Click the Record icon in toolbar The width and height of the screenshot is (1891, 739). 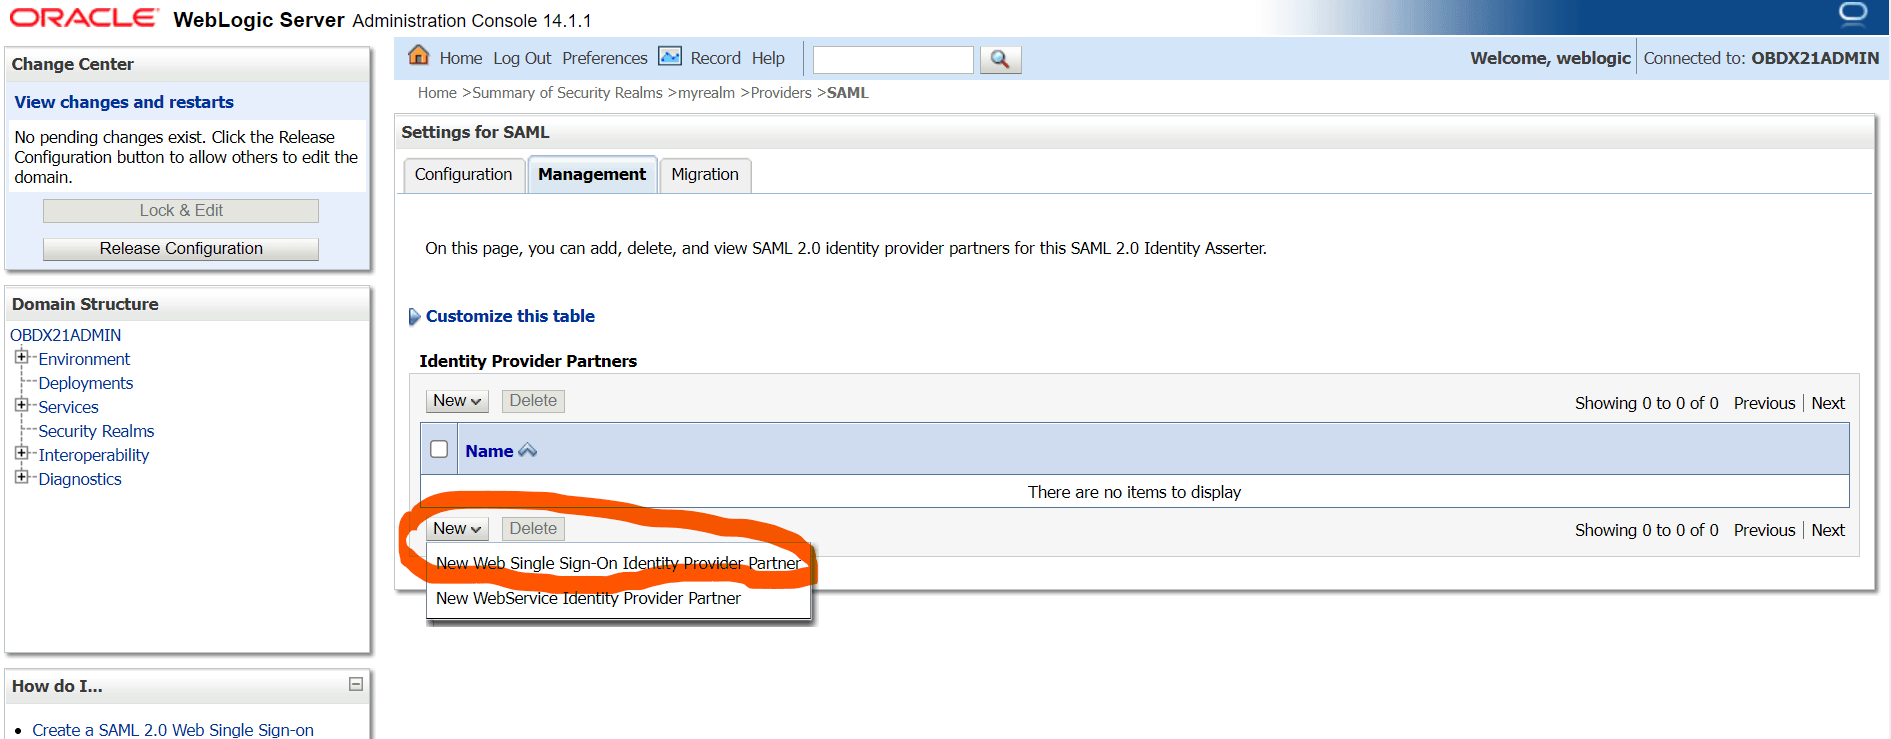click(x=670, y=57)
